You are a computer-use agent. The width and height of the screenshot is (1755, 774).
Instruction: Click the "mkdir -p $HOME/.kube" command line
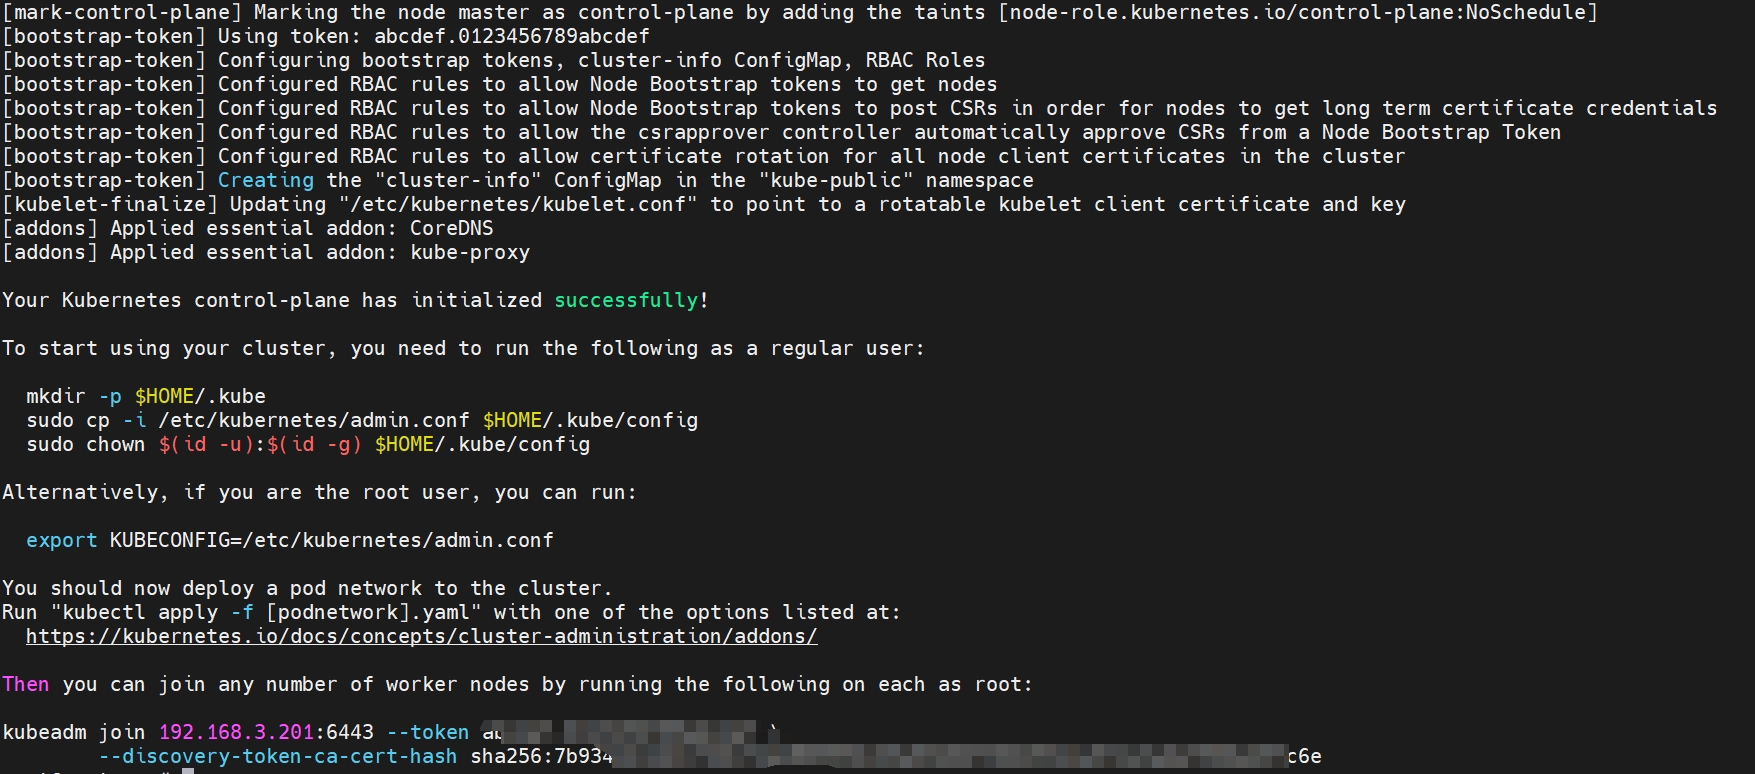coord(146,396)
